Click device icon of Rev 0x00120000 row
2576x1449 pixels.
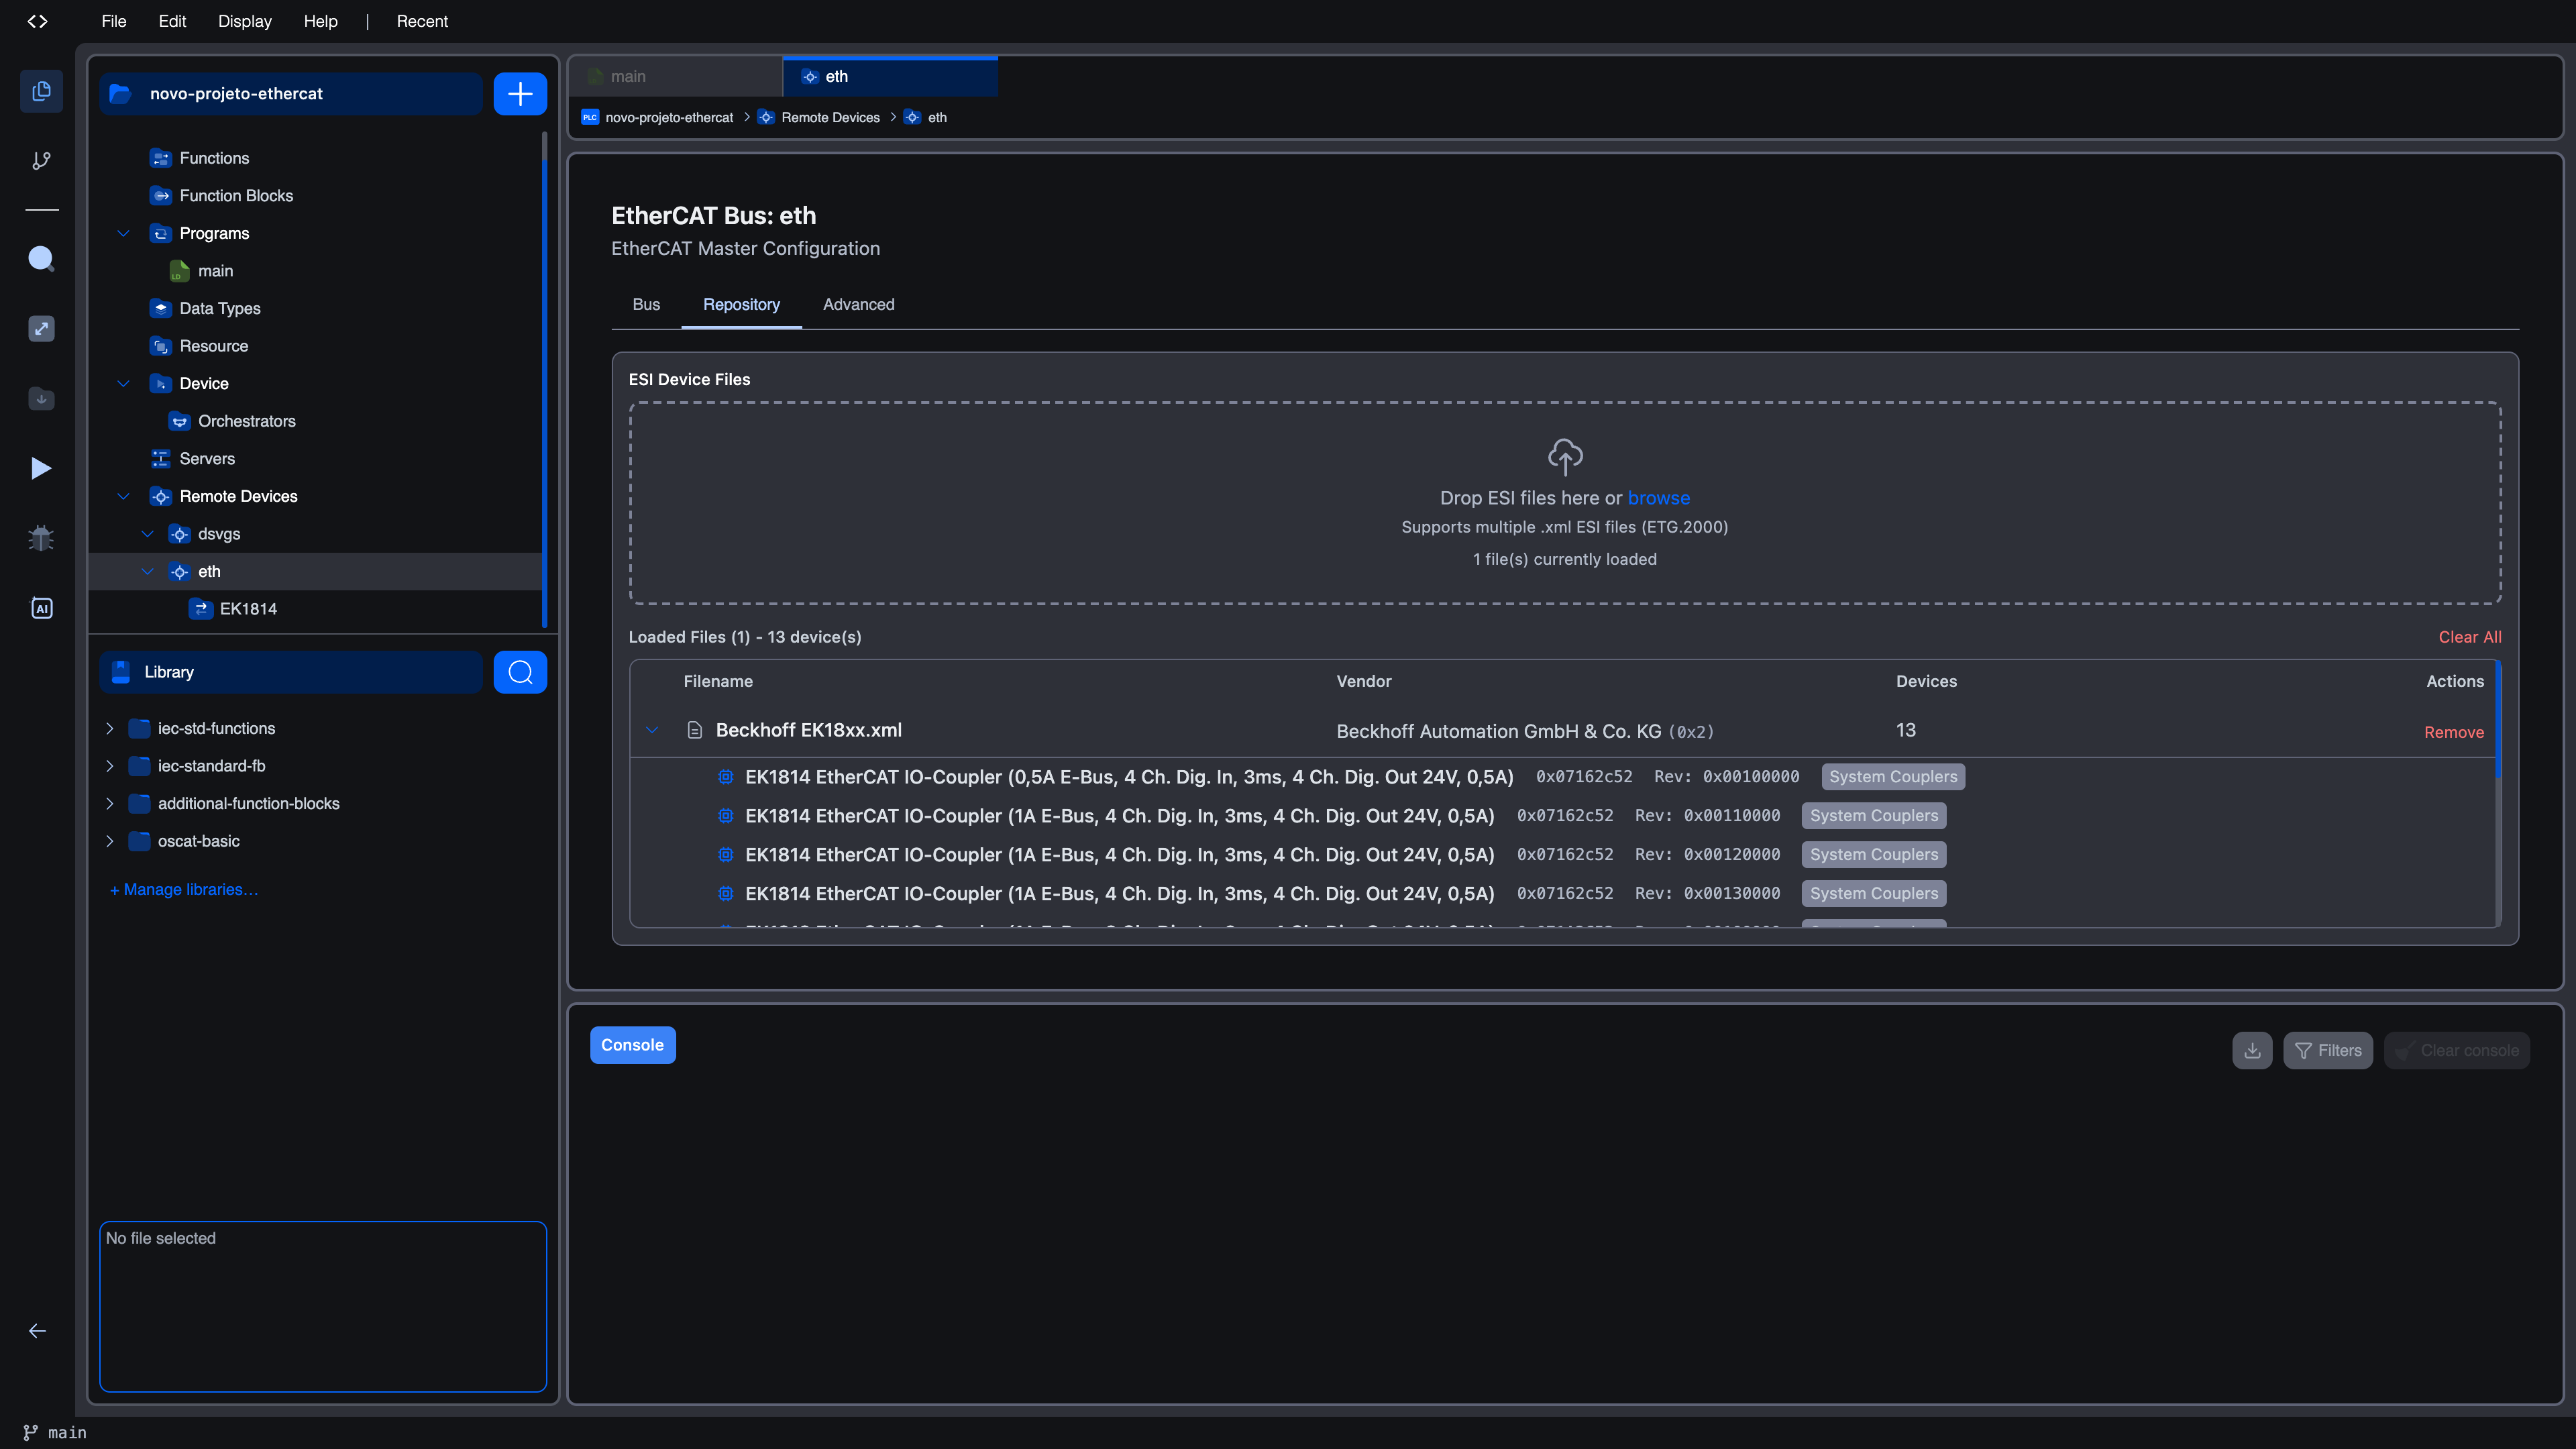tap(726, 855)
